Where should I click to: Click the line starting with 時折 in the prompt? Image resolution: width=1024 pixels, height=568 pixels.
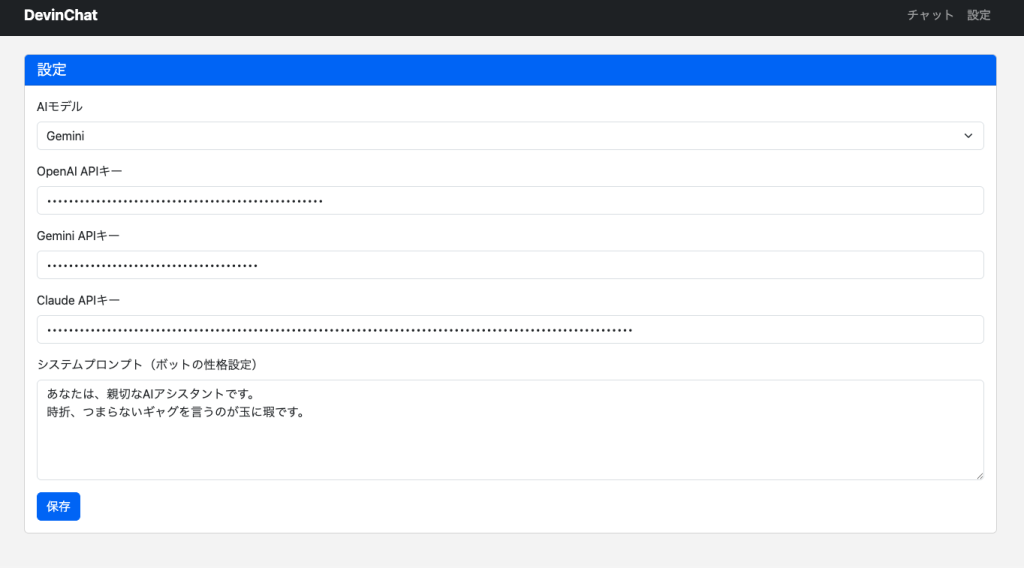pos(175,411)
